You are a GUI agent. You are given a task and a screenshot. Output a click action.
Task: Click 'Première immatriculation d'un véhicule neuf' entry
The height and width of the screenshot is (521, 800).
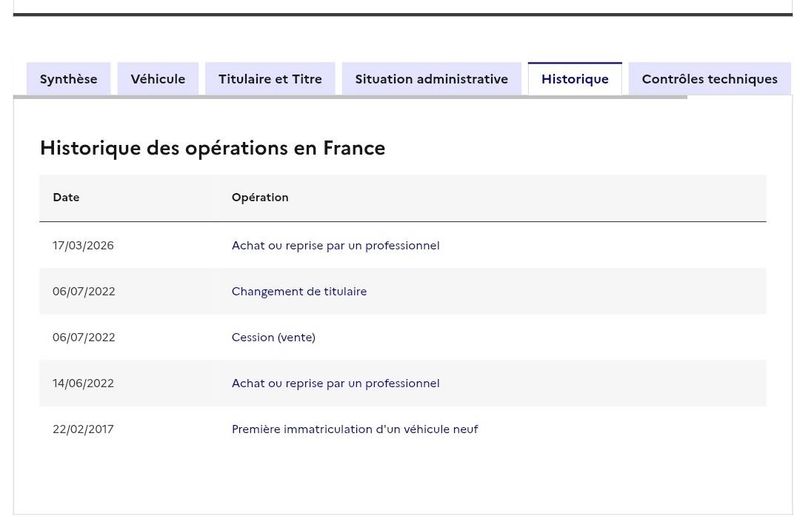point(355,429)
